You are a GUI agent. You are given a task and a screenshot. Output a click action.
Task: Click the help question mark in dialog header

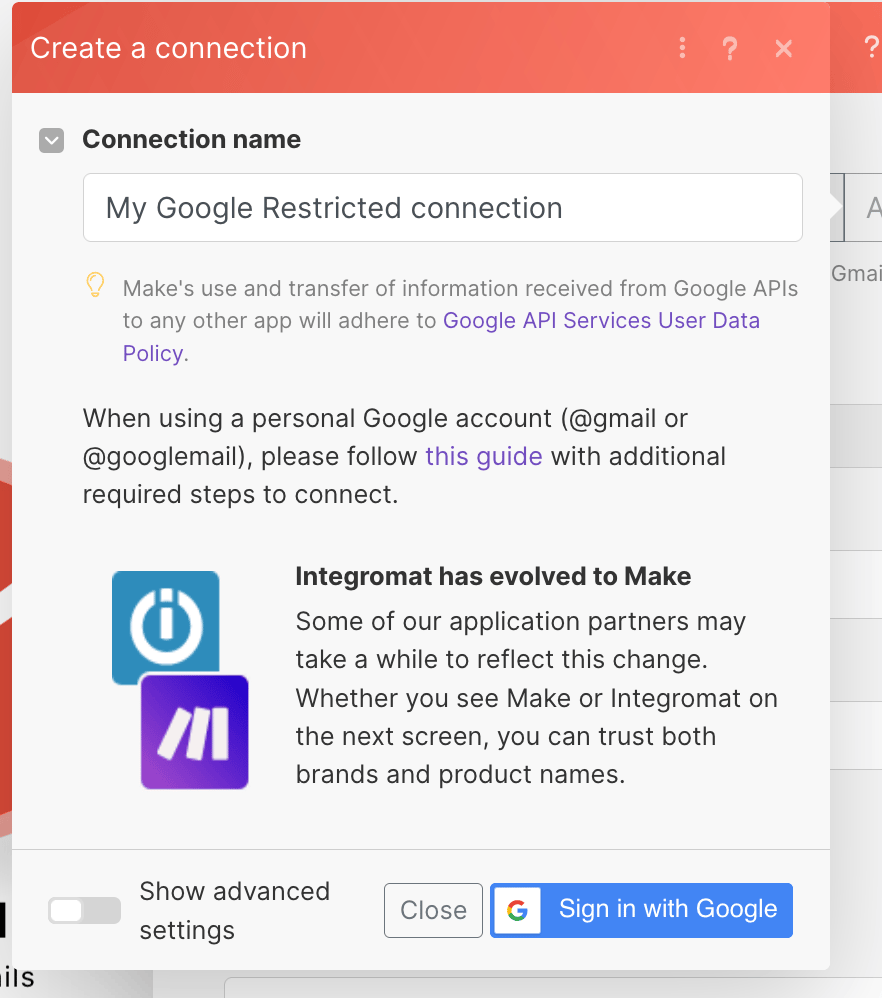point(730,48)
